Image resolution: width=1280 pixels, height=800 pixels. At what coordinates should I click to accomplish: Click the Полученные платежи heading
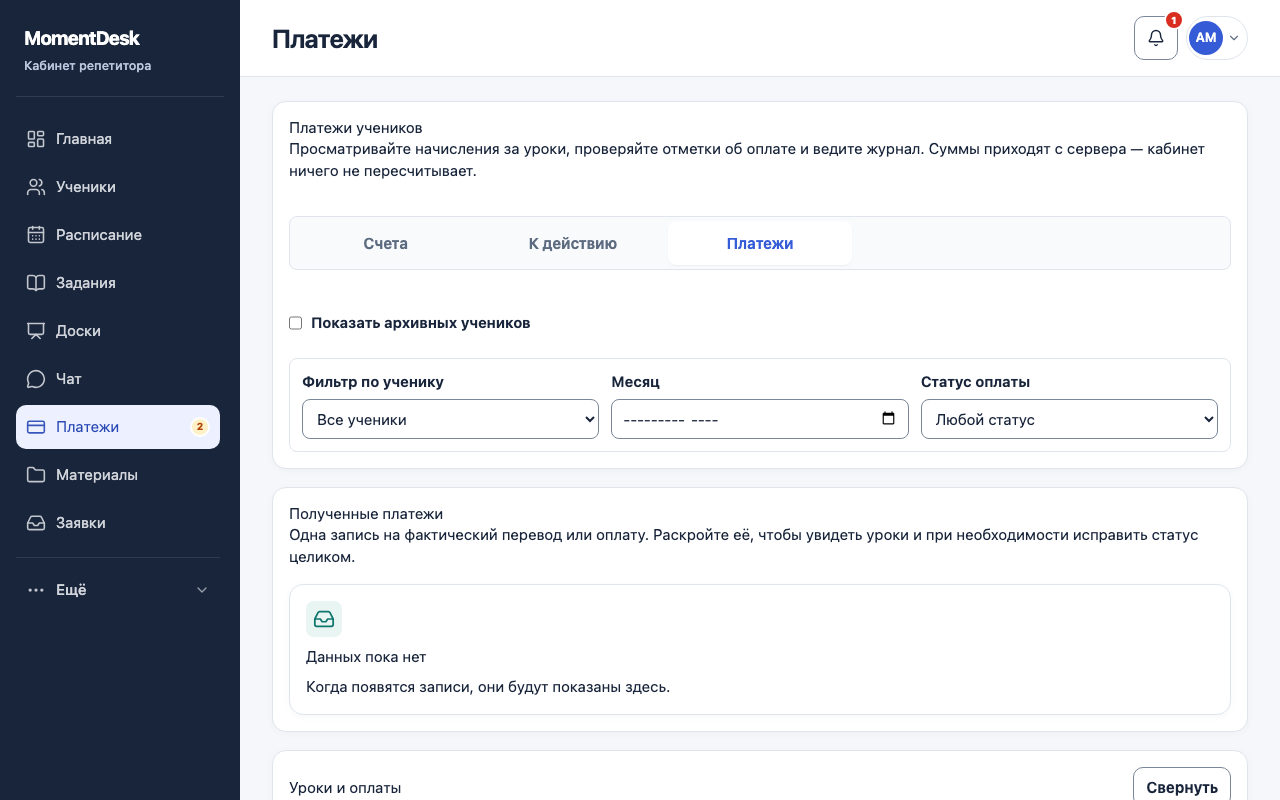click(366, 514)
